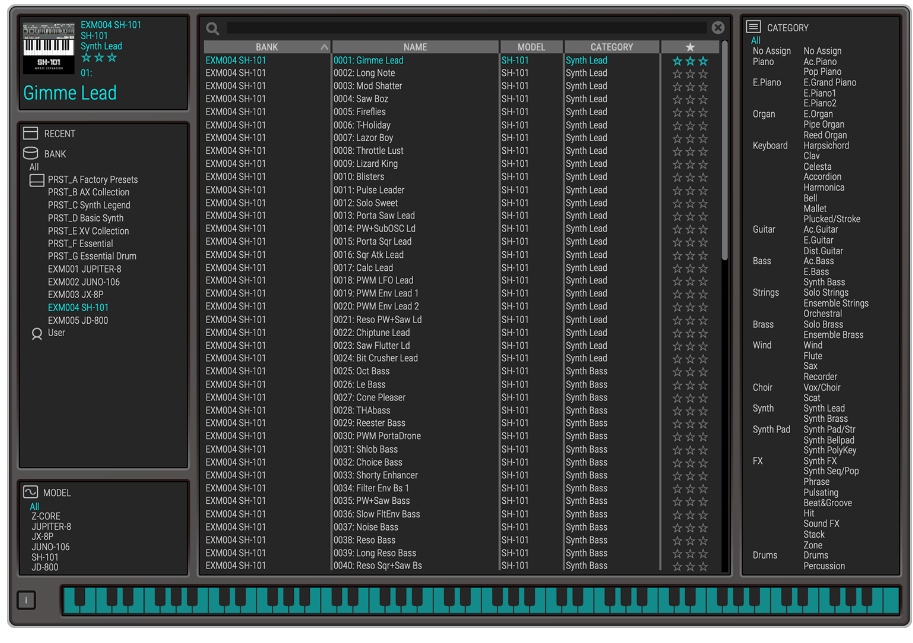Set star rating for 0030: PWM PortaDrone
913x643 pixels.
pos(690,436)
